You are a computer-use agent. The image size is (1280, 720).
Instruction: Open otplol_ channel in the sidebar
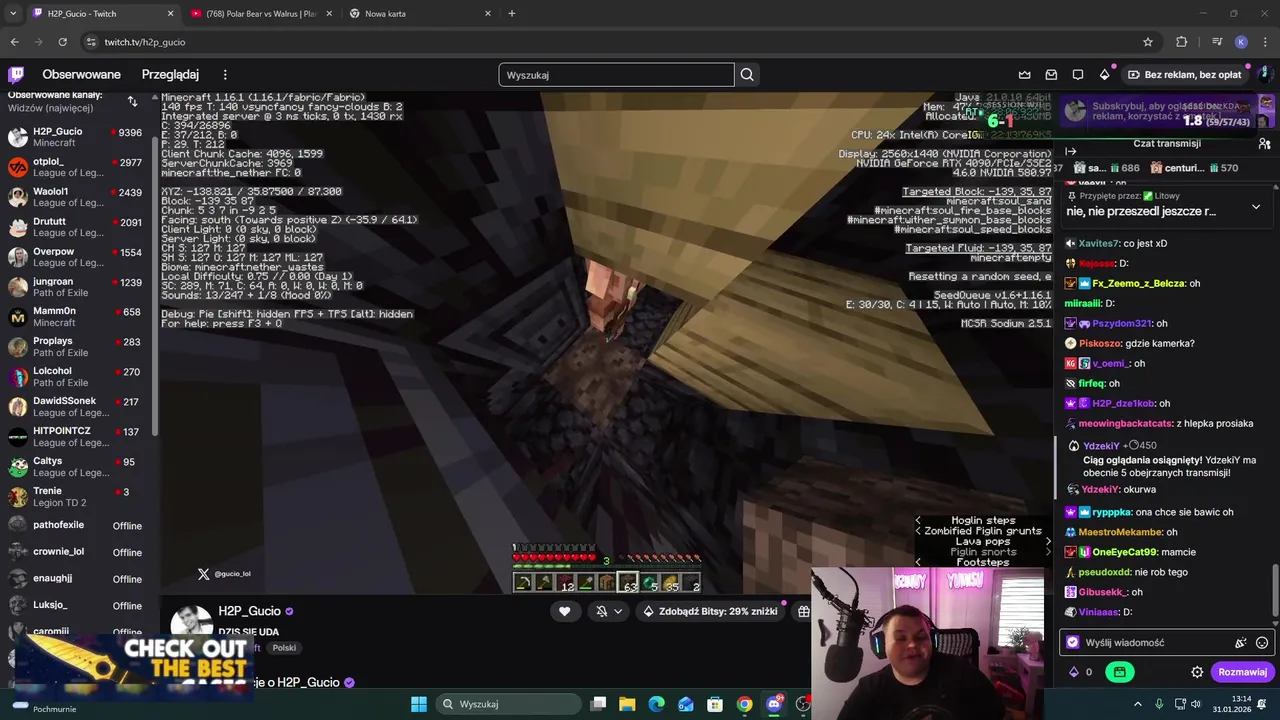[76, 167]
